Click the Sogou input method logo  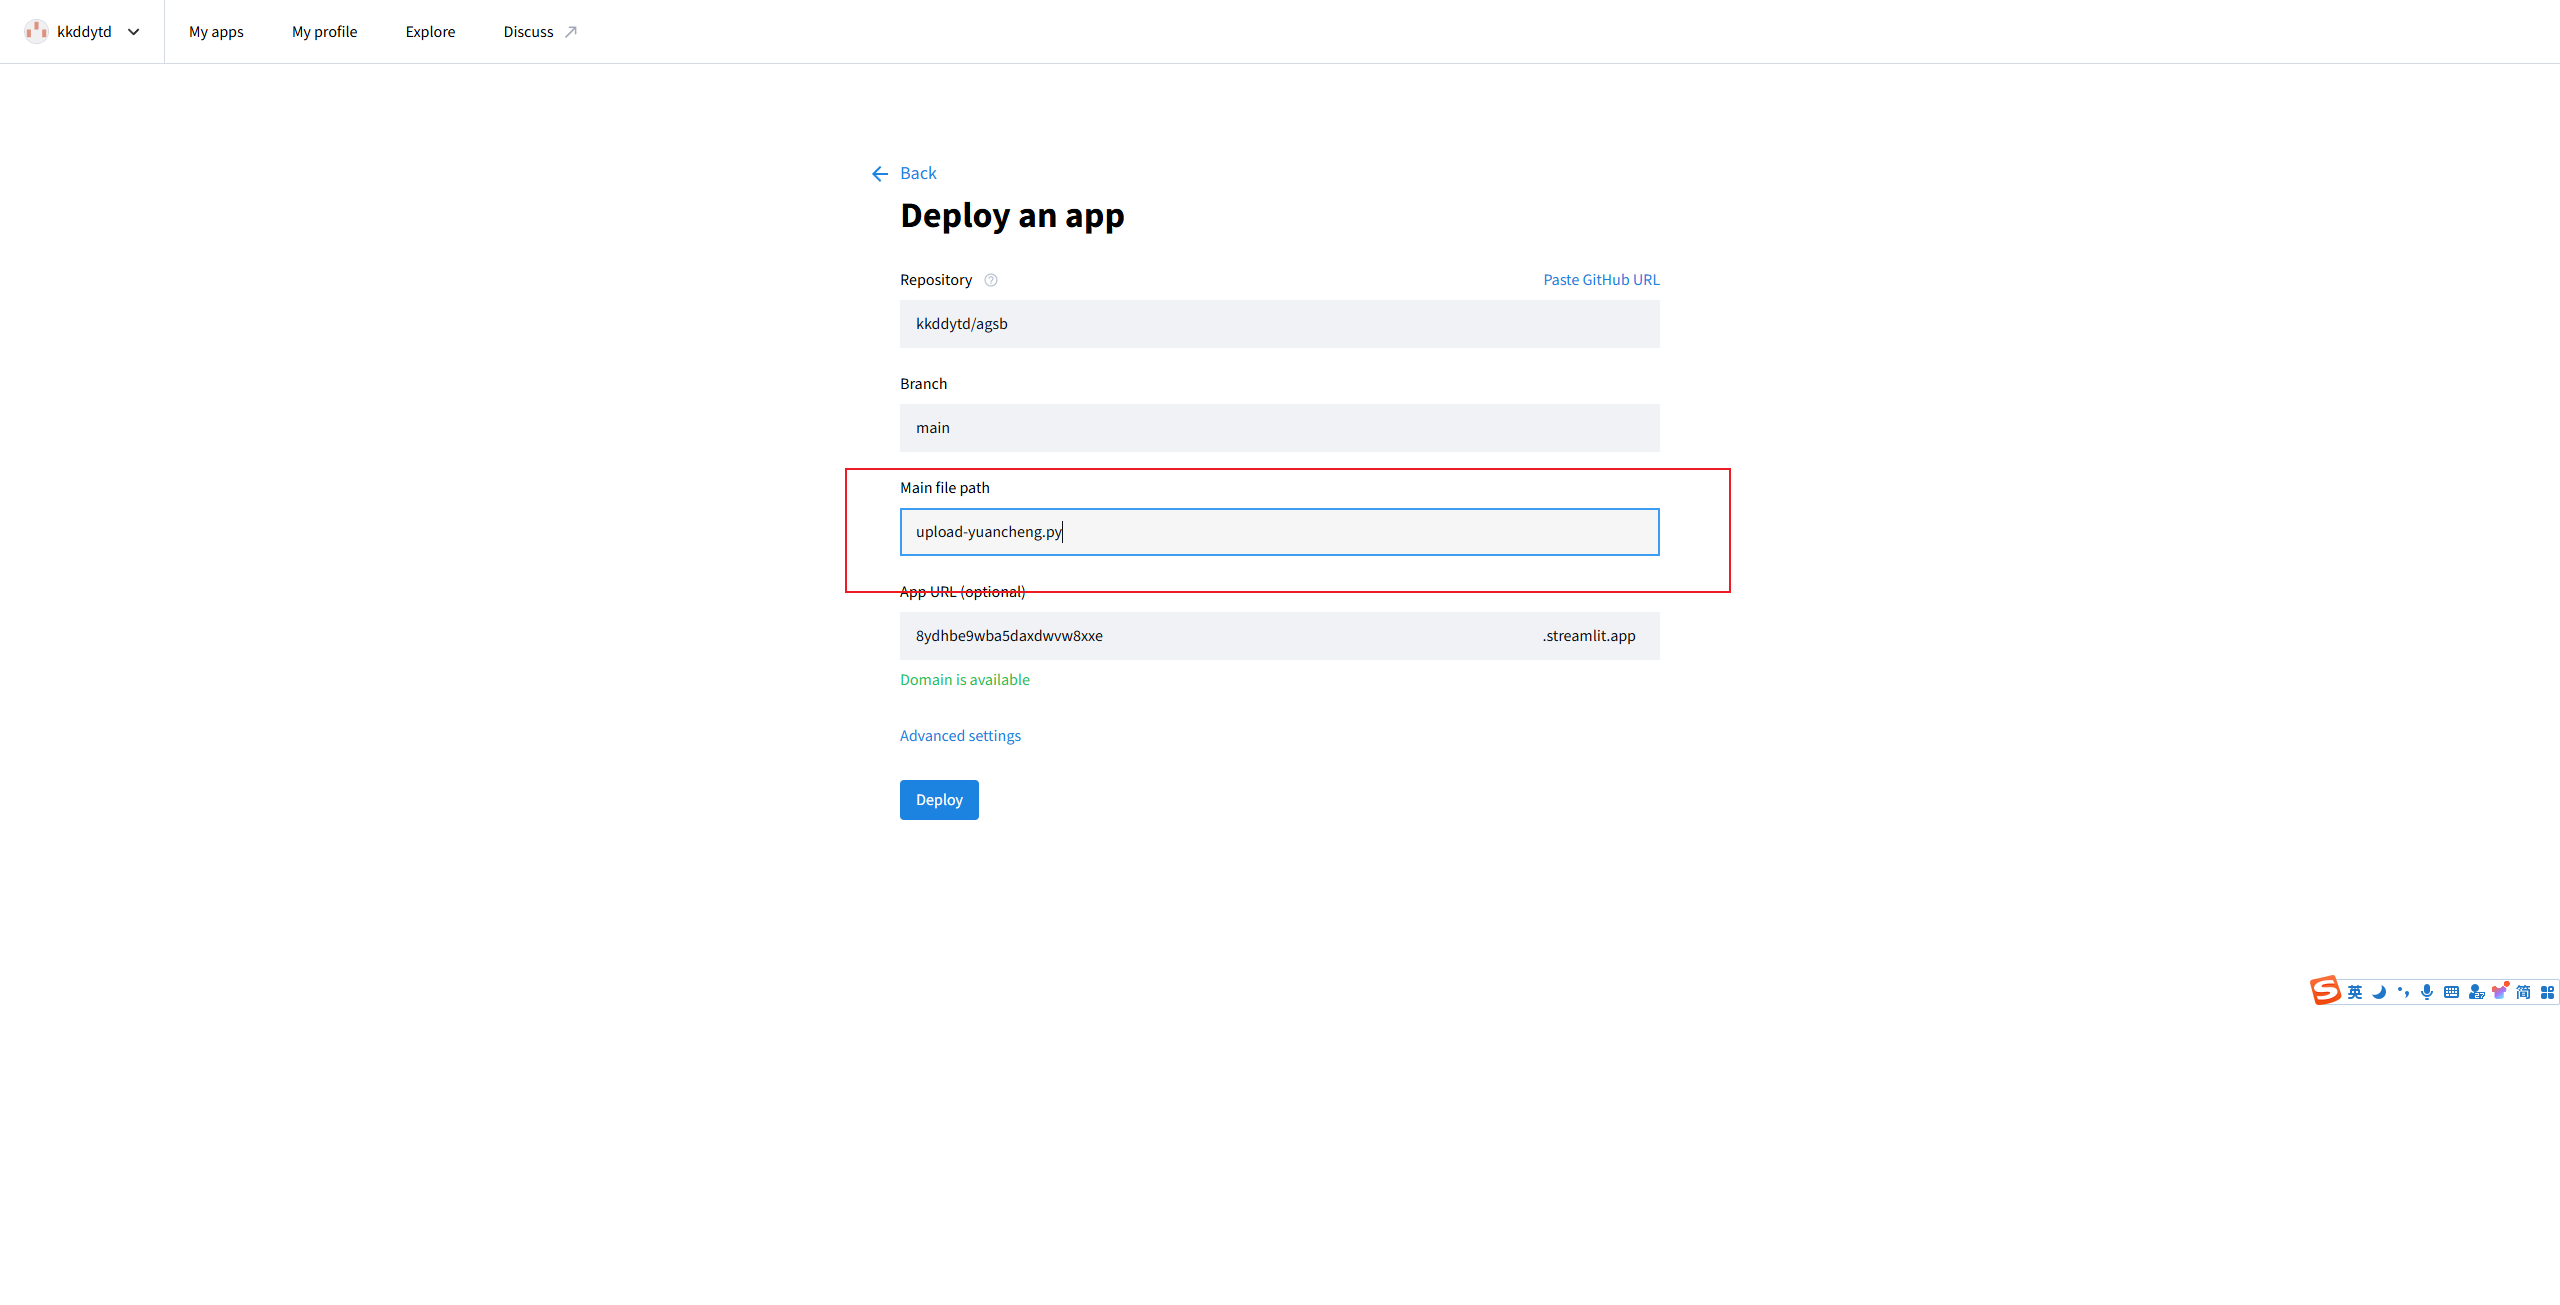click(2325, 991)
